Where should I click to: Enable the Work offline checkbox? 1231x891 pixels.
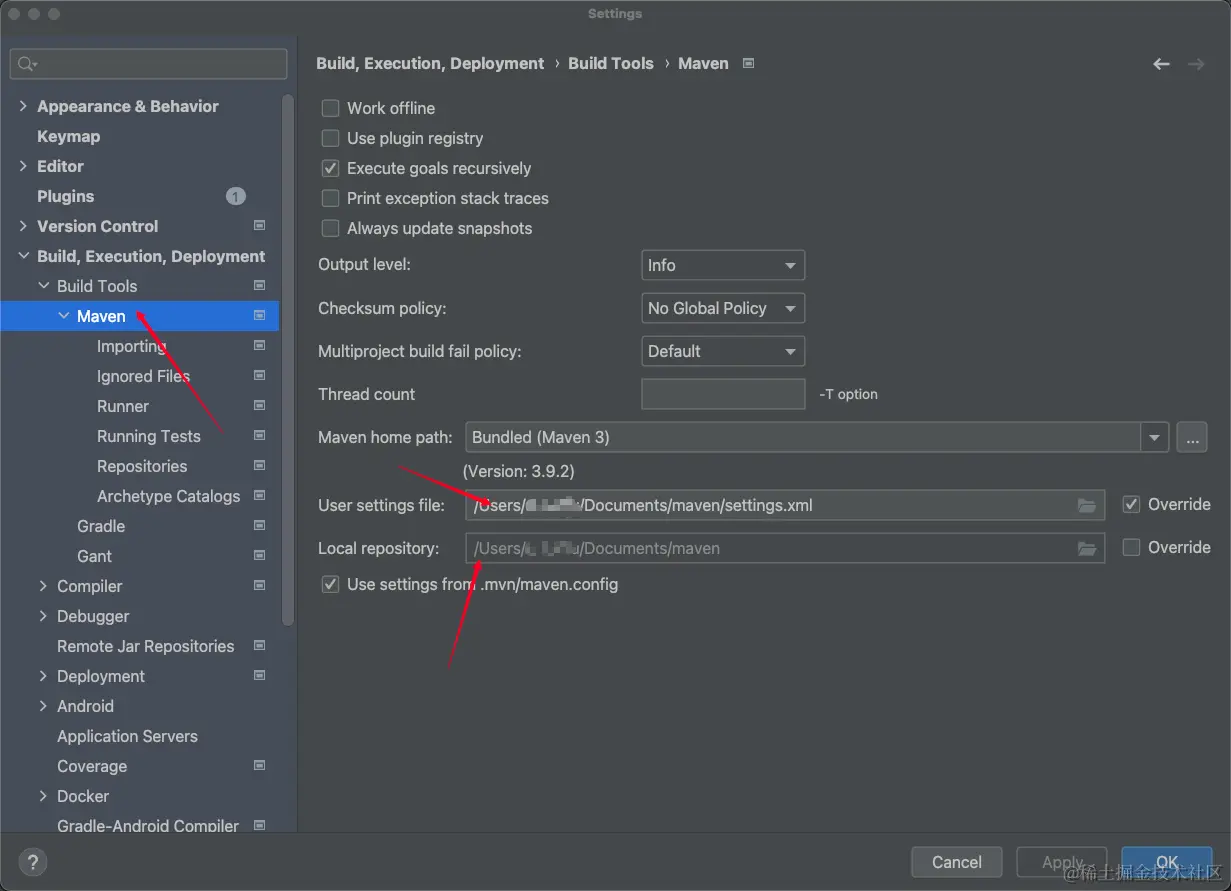click(x=330, y=108)
